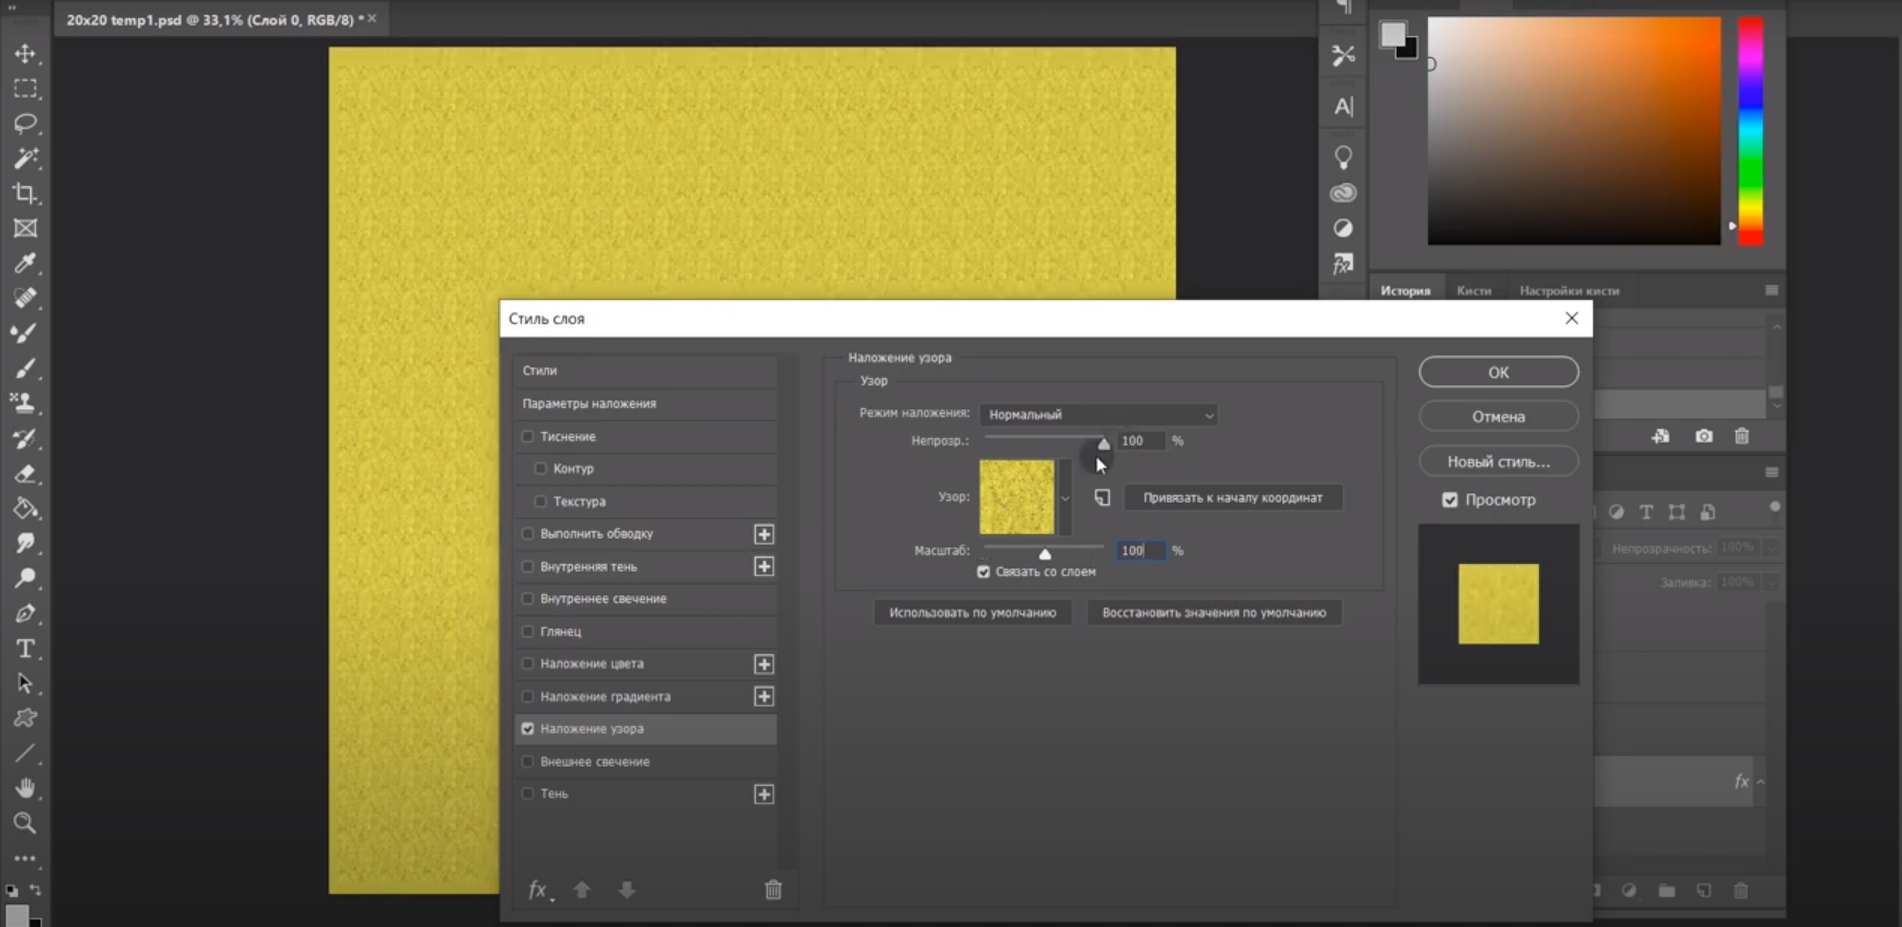The height and width of the screenshot is (927, 1902).
Task: Select Стили in the Layer Style list
Action: pyautogui.click(x=646, y=370)
